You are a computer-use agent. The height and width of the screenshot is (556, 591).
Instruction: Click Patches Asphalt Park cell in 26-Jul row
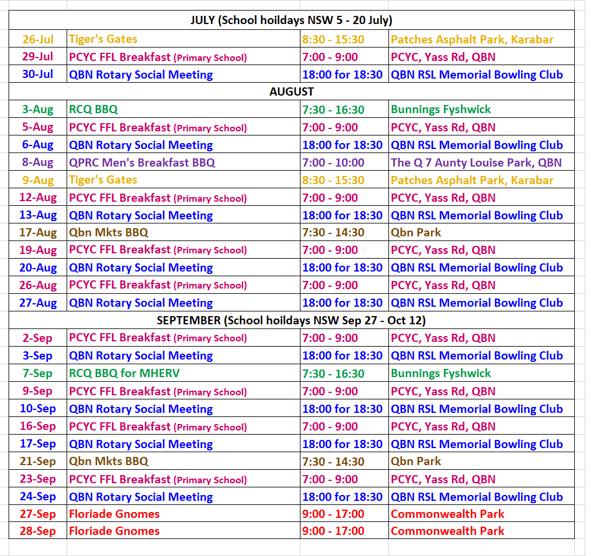click(x=481, y=39)
